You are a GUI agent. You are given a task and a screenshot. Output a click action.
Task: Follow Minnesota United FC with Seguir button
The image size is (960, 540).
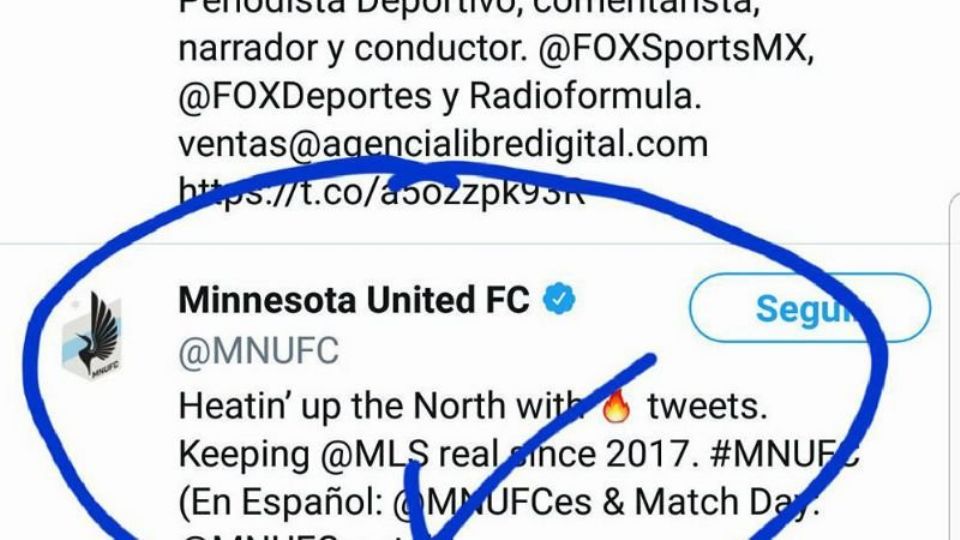pyautogui.click(x=809, y=308)
